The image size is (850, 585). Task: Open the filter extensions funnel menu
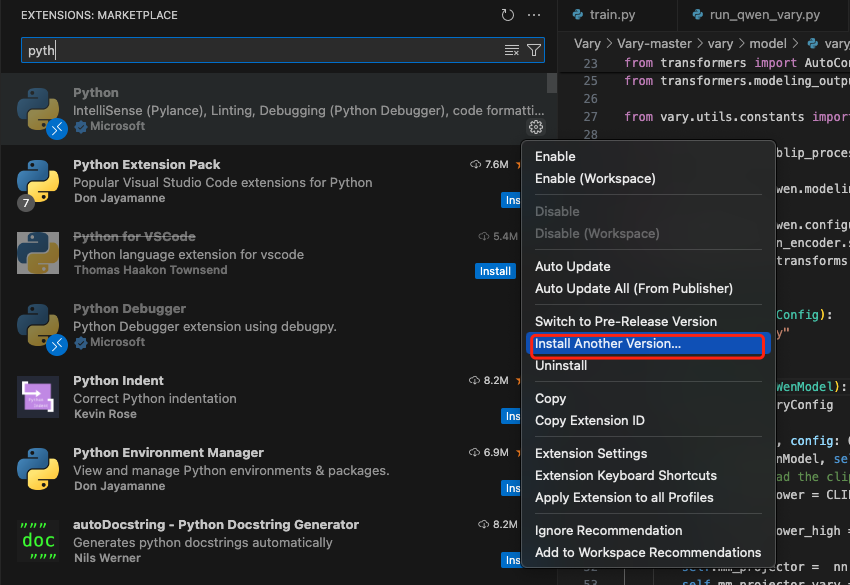pyautogui.click(x=534, y=50)
